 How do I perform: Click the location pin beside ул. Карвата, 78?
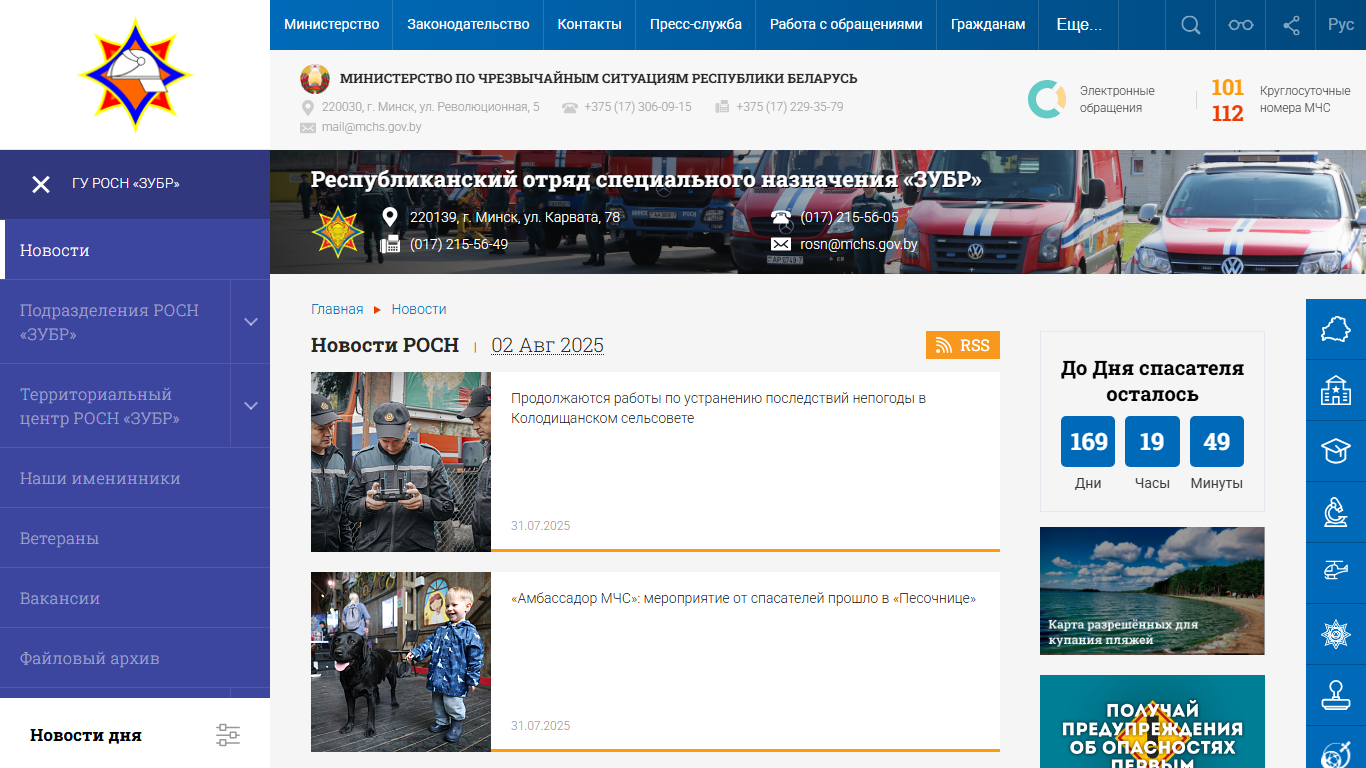coord(390,217)
